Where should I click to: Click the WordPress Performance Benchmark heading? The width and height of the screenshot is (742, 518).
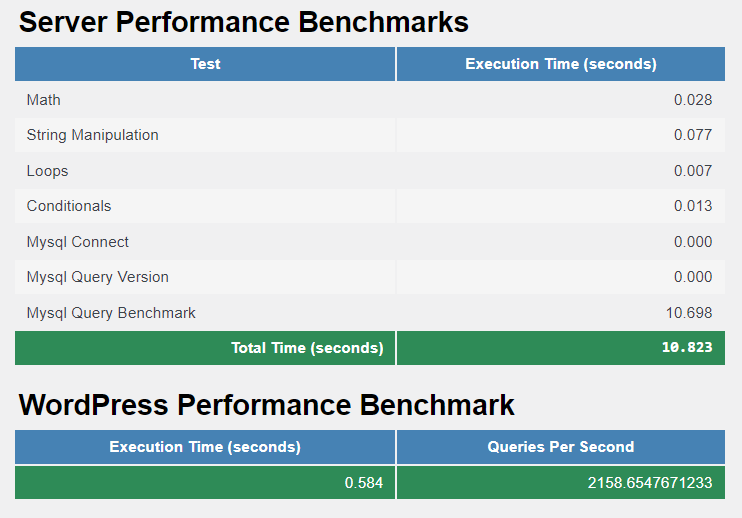coord(266,405)
